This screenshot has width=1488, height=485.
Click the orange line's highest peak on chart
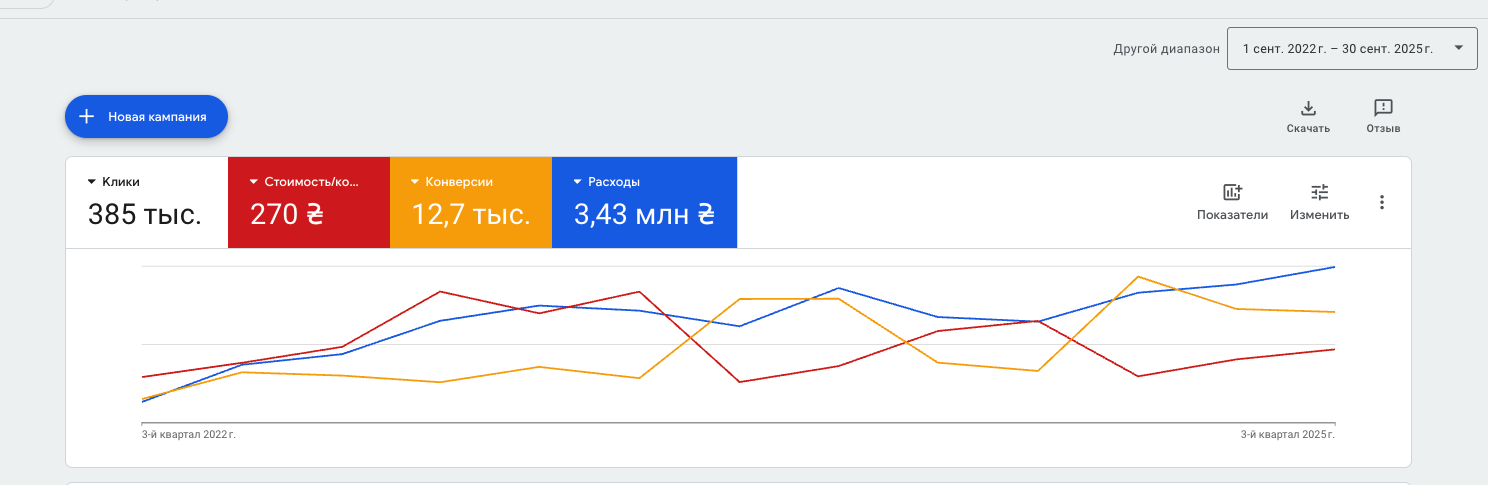(x=1138, y=277)
